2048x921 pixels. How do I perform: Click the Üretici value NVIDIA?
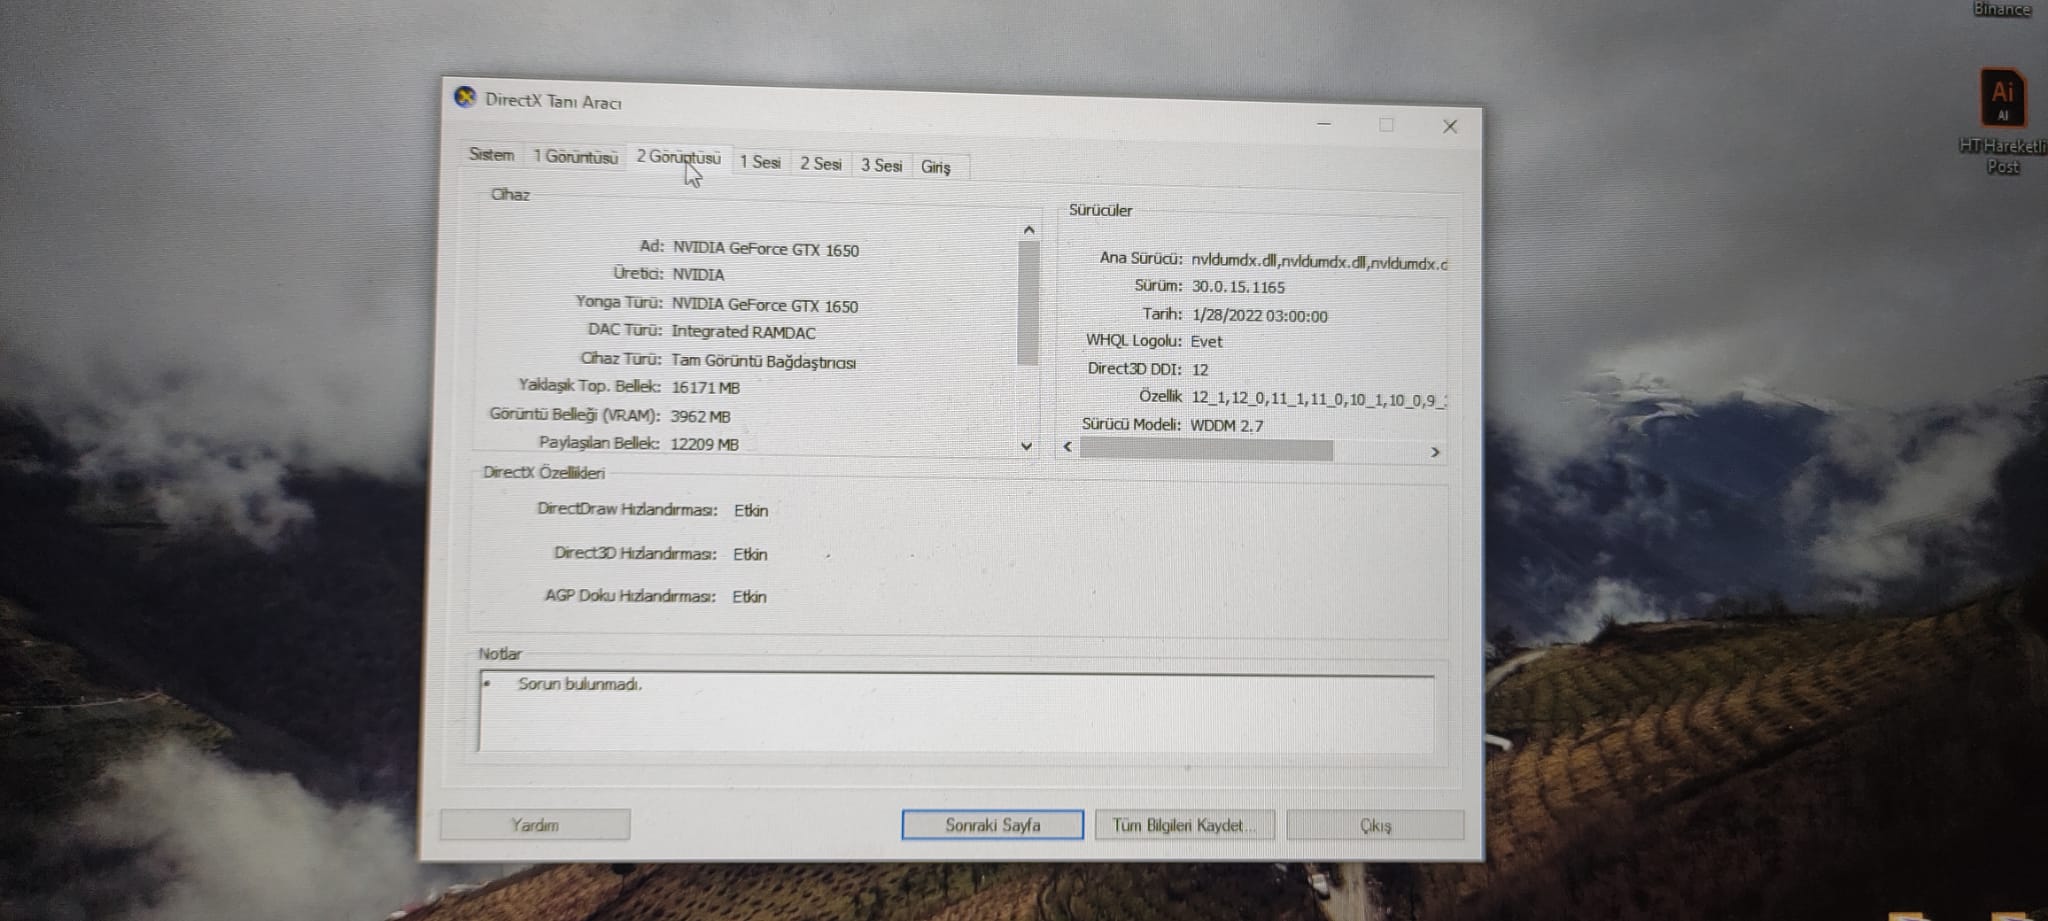pos(698,274)
